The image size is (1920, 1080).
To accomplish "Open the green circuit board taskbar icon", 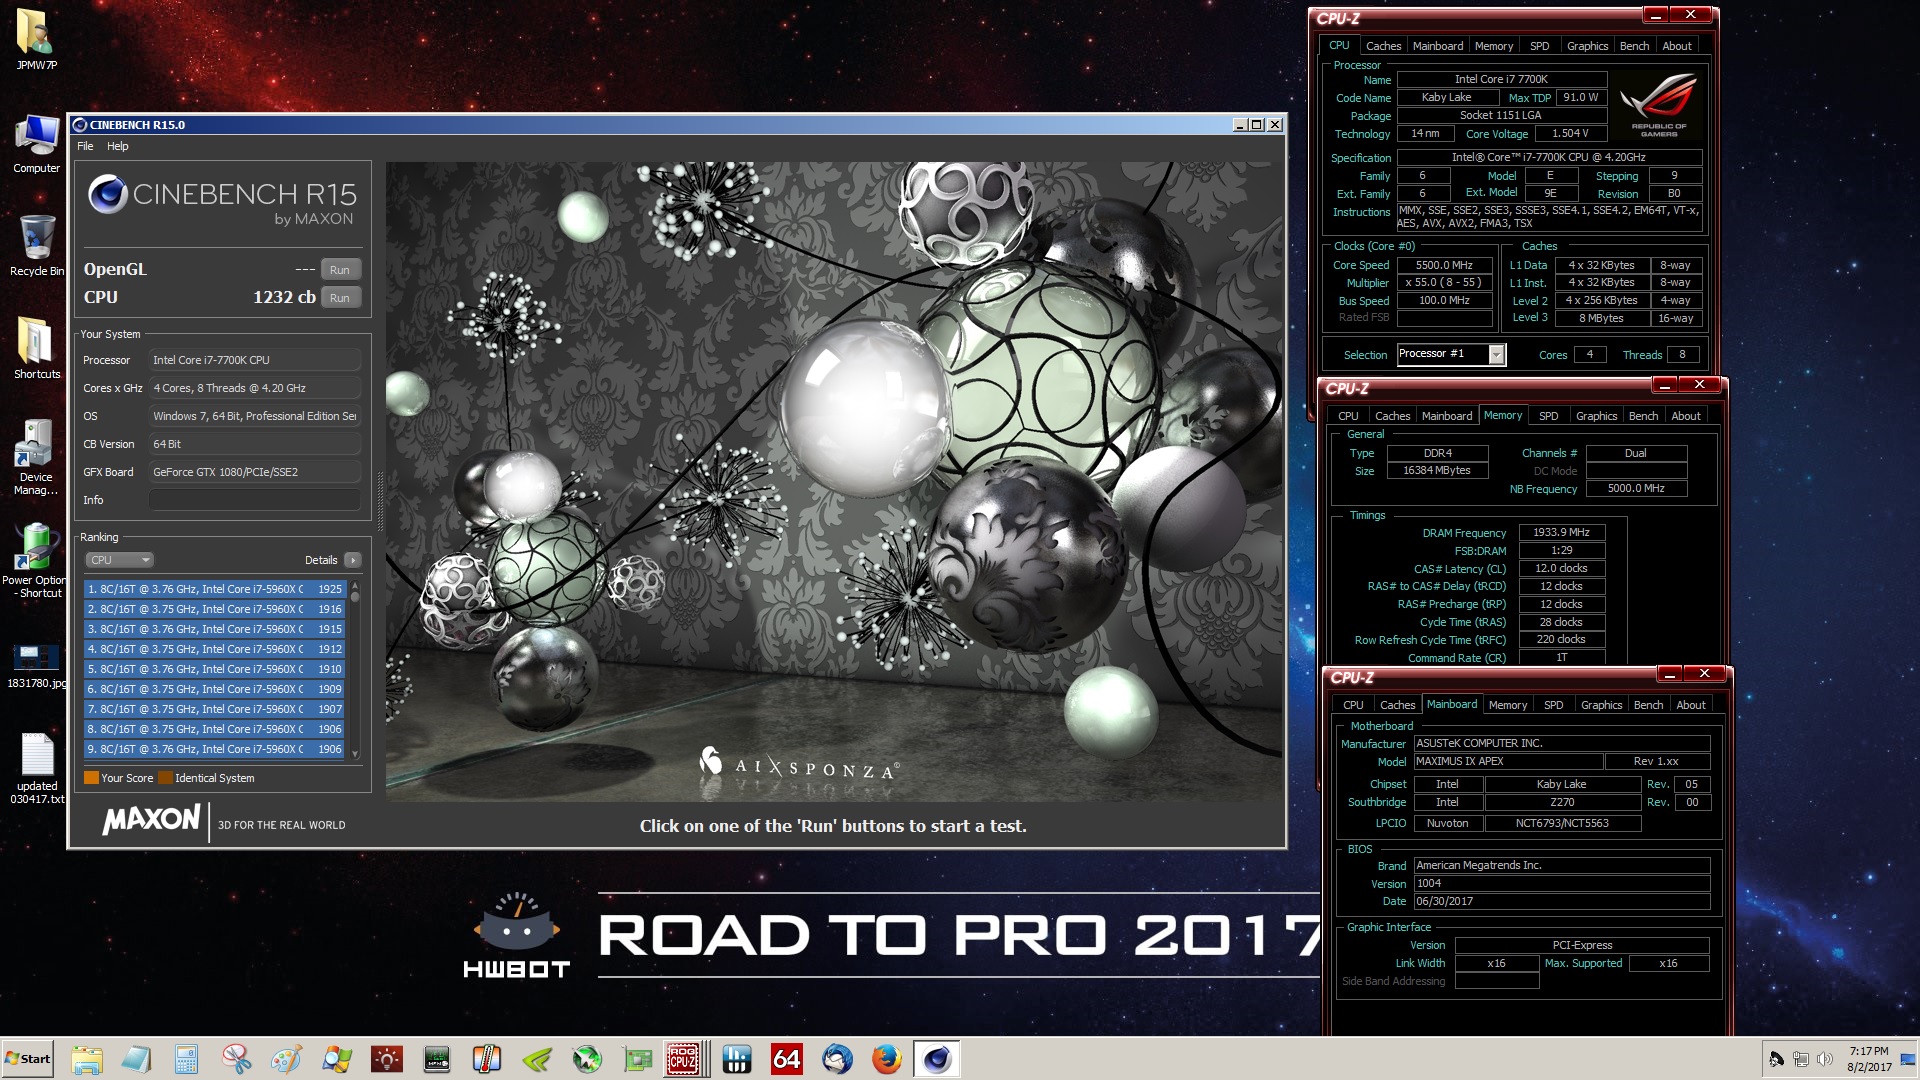I will pos(637,1059).
